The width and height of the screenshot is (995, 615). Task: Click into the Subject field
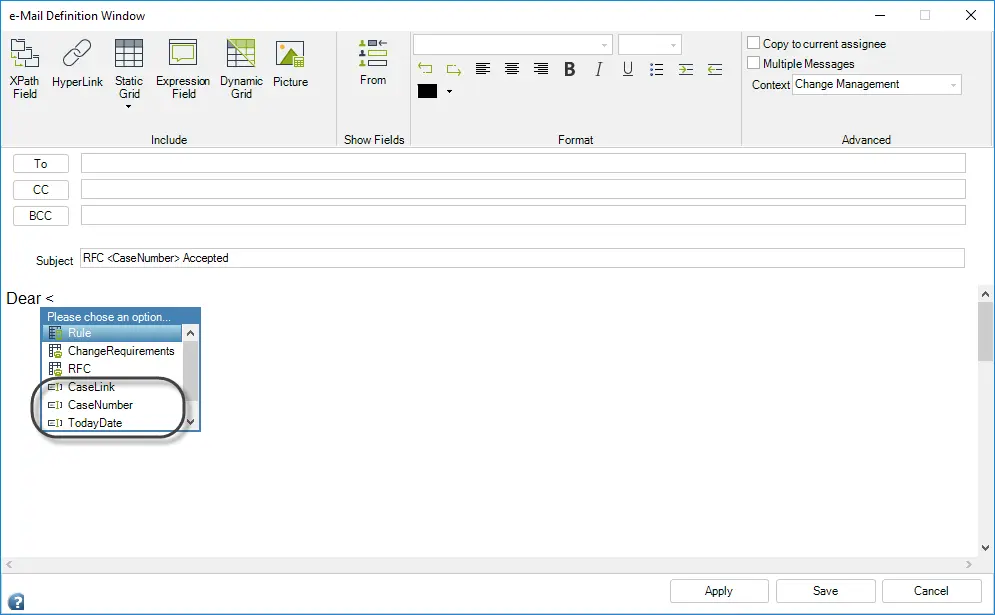(522, 258)
